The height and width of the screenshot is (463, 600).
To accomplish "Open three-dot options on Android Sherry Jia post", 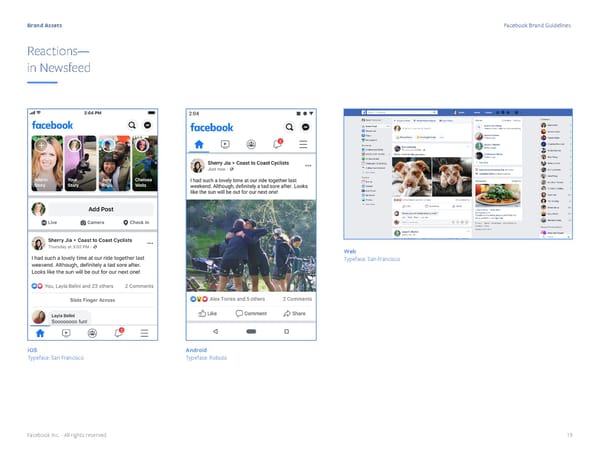I will pyautogui.click(x=308, y=166).
